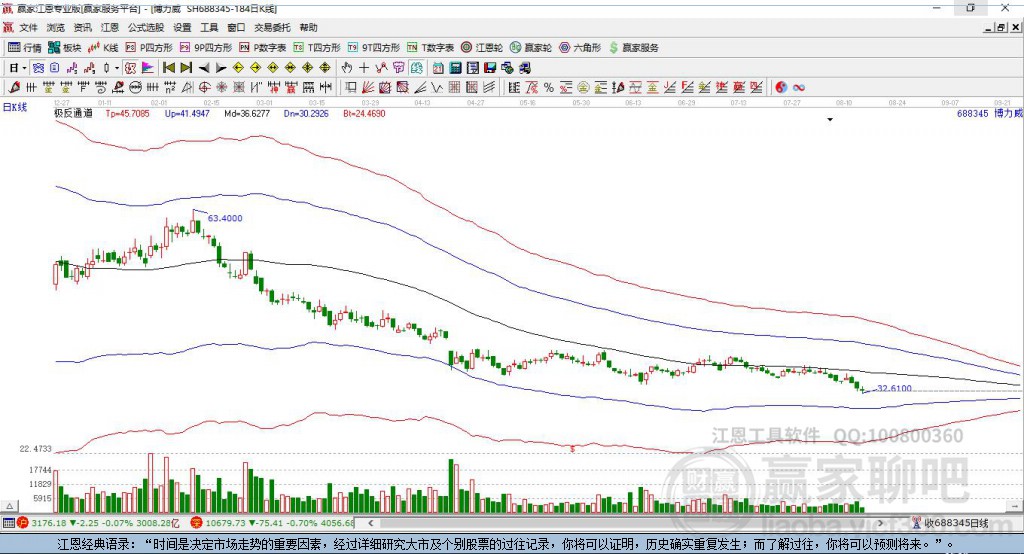Click the black right arrow icon
The height and width of the screenshot is (554, 1024).
(221, 68)
